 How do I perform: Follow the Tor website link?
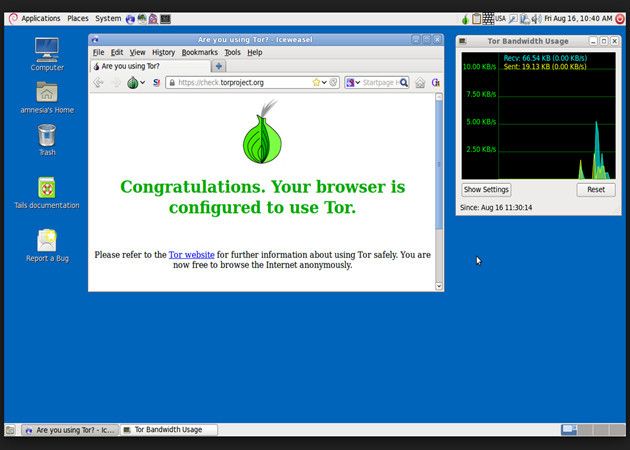click(191, 255)
